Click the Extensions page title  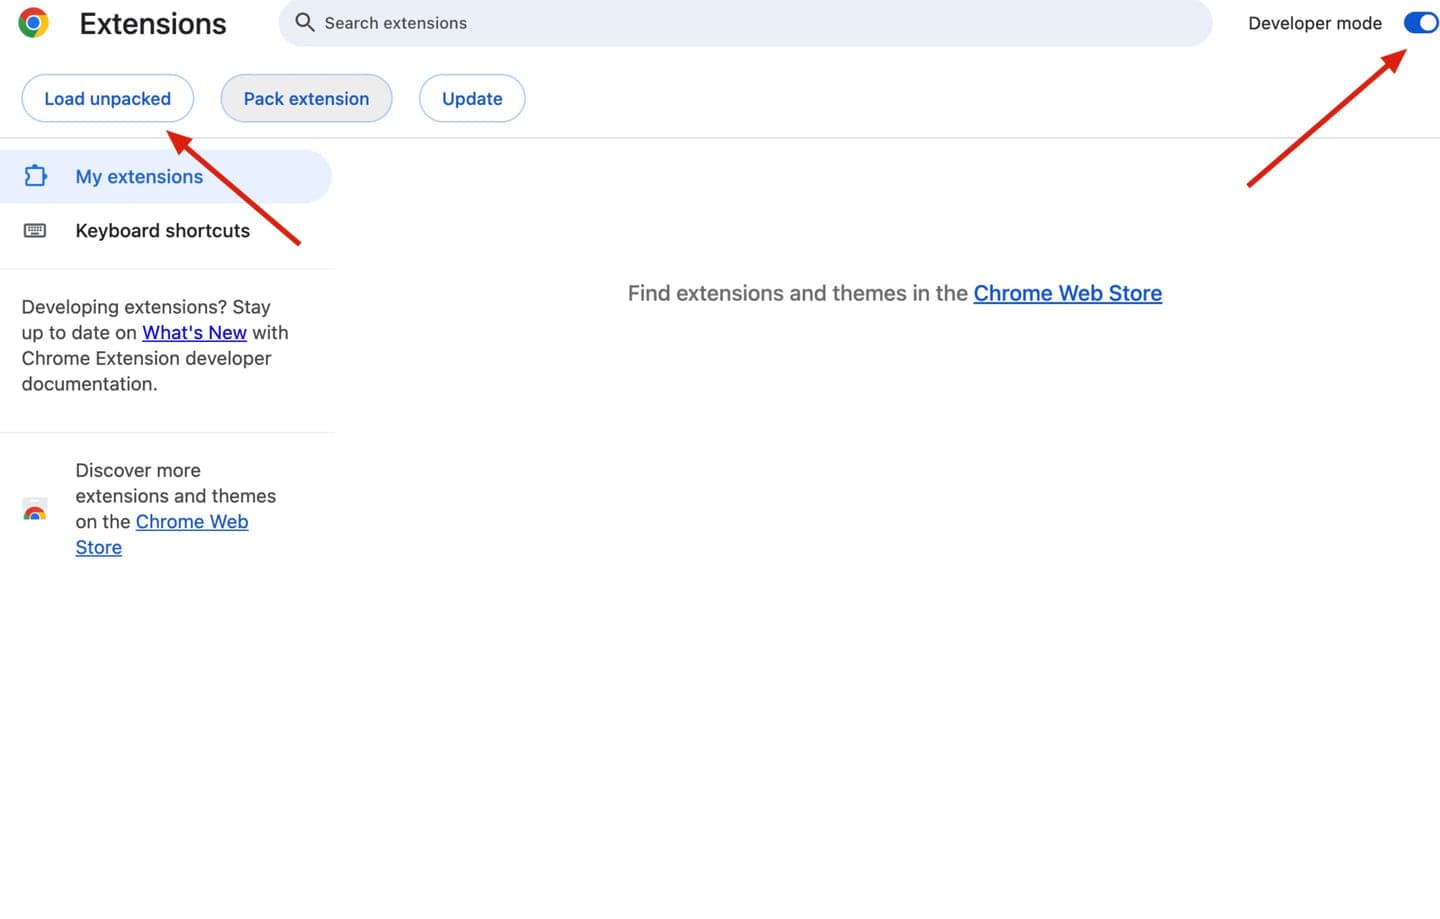[x=153, y=24]
